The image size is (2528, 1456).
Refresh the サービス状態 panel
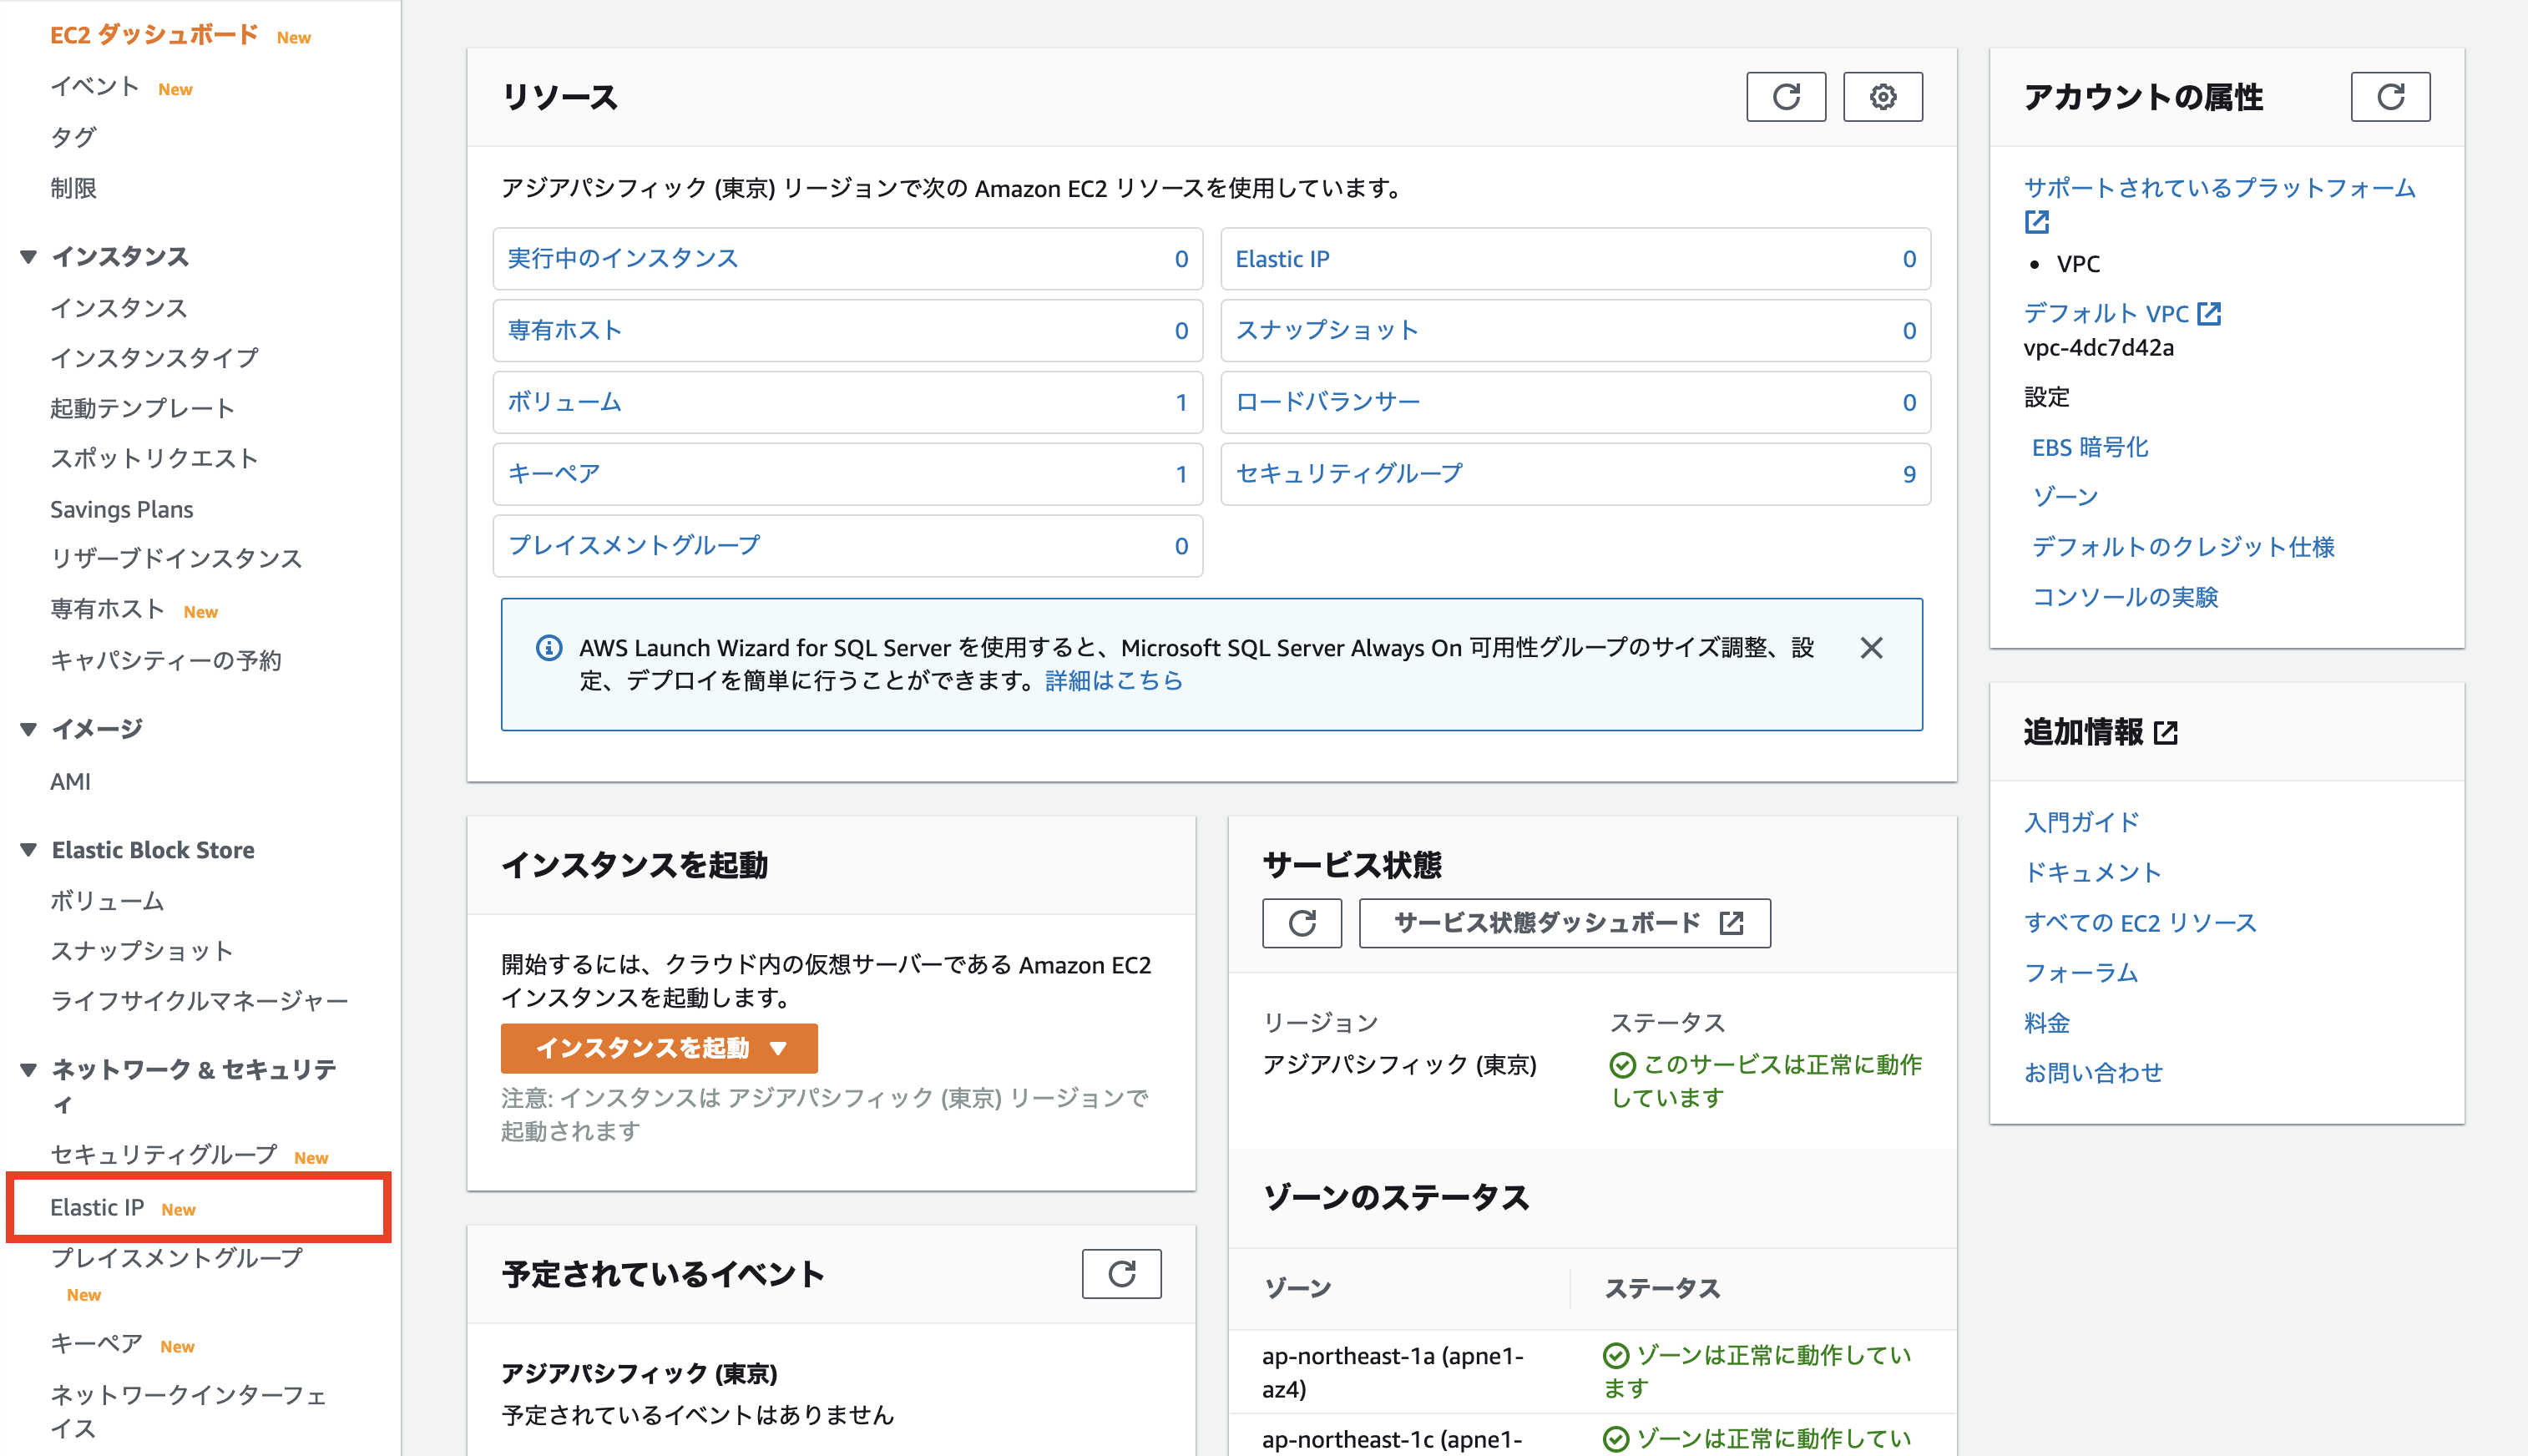pyautogui.click(x=1302, y=923)
